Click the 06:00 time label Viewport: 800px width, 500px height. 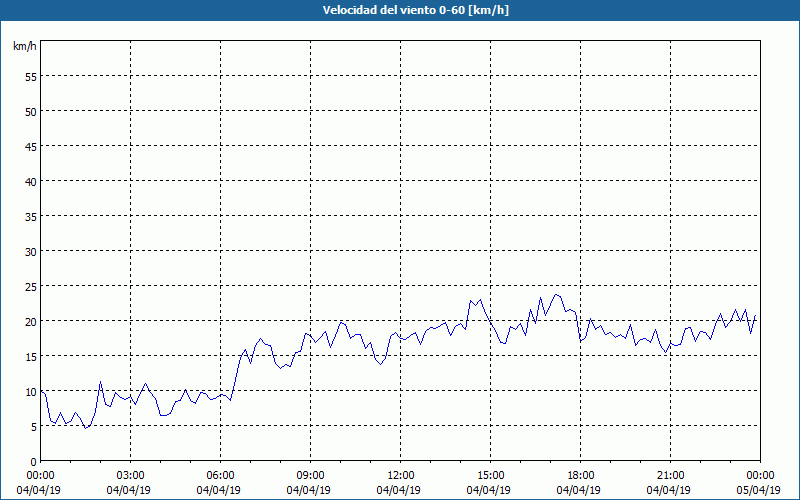[x=220, y=476]
